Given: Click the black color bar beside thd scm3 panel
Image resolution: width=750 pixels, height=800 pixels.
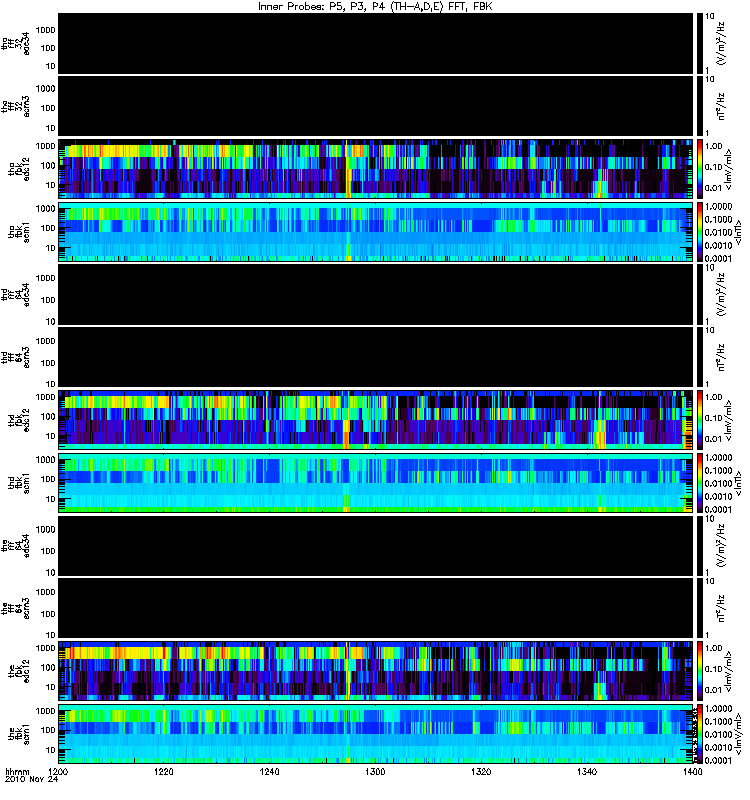Looking at the screenshot, I should pyautogui.click(x=699, y=357).
